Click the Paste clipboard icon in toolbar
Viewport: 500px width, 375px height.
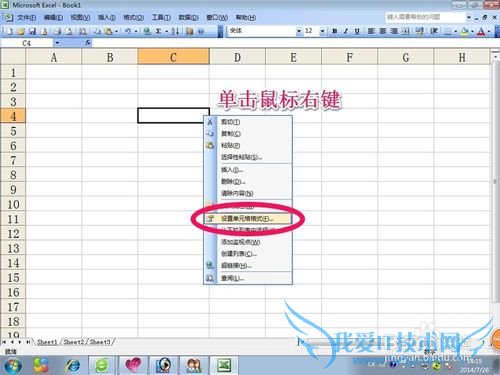[x=108, y=31]
